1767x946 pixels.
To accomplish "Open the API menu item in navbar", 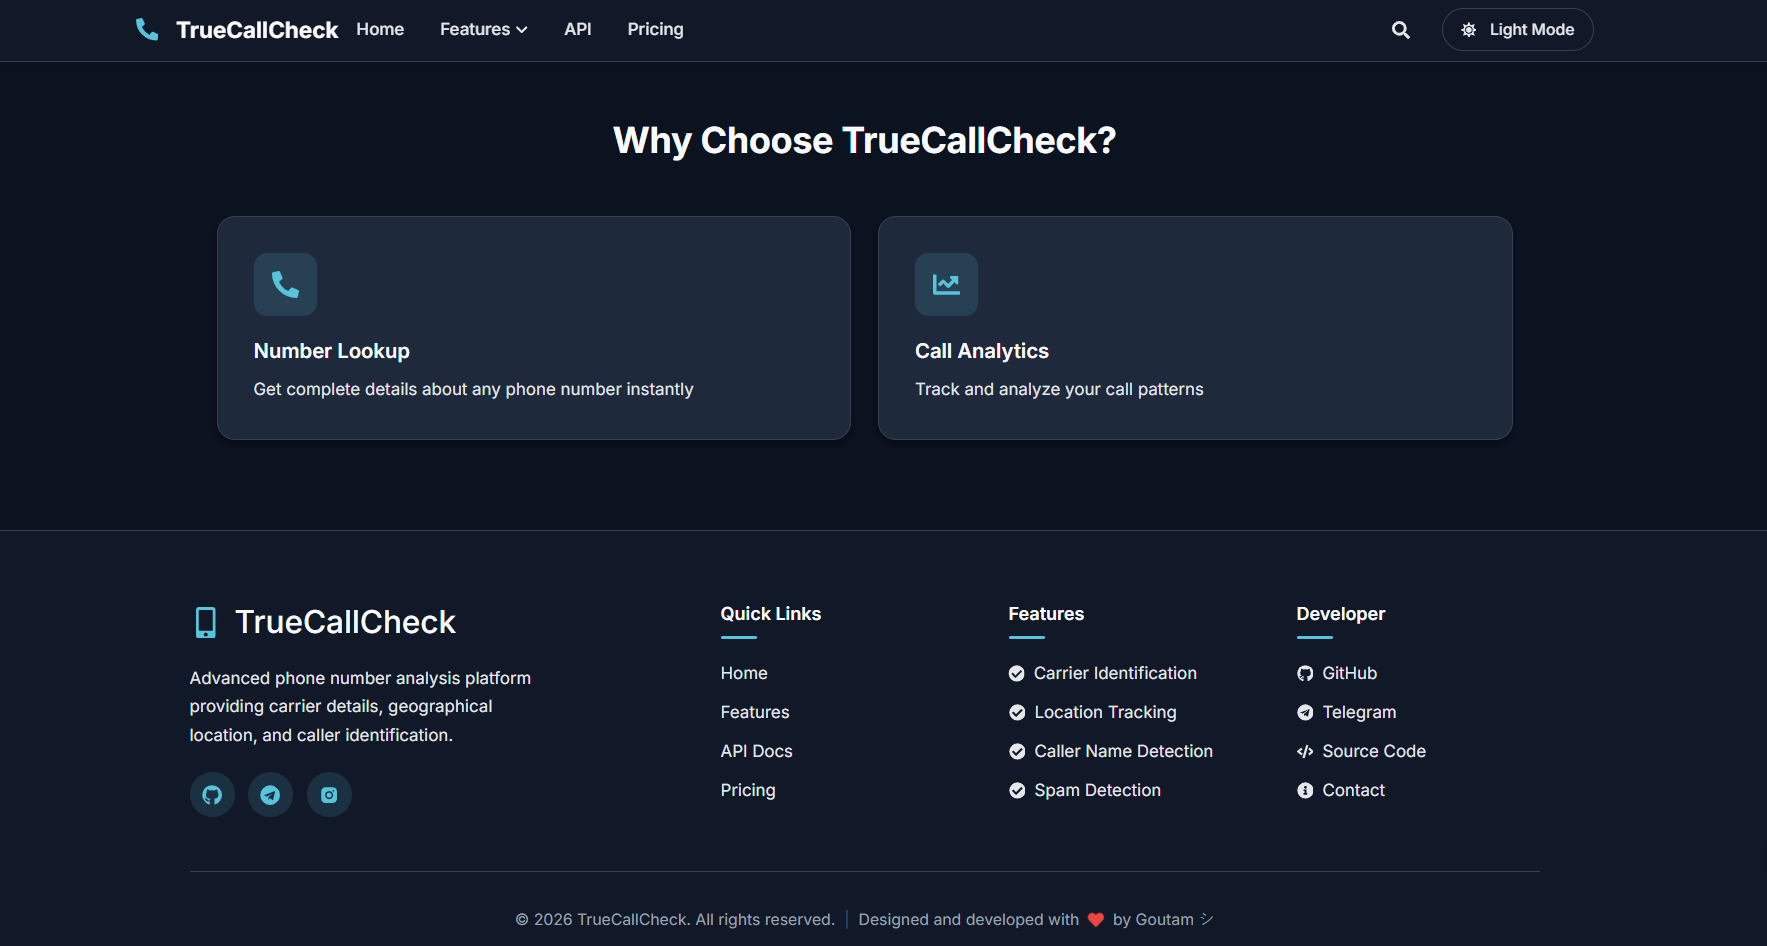I will click(x=577, y=30).
